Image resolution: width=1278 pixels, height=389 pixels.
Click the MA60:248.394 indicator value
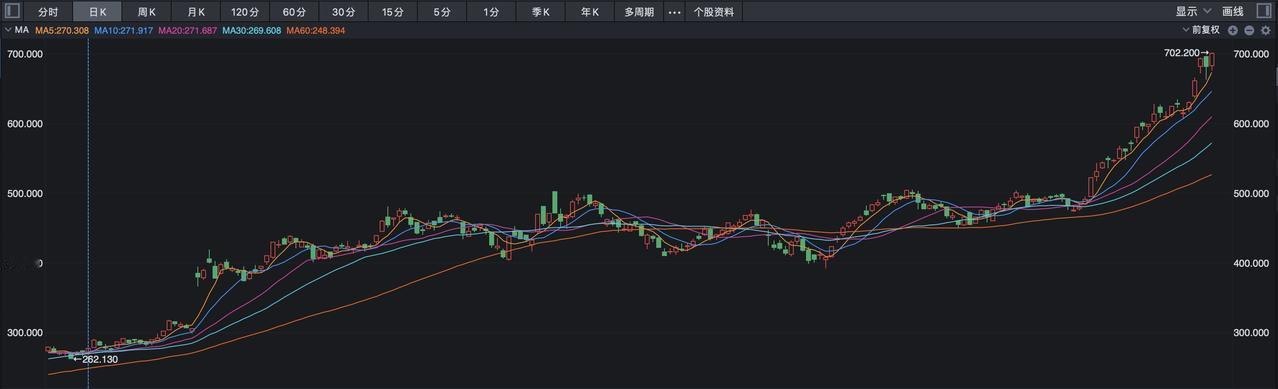click(x=316, y=31)
